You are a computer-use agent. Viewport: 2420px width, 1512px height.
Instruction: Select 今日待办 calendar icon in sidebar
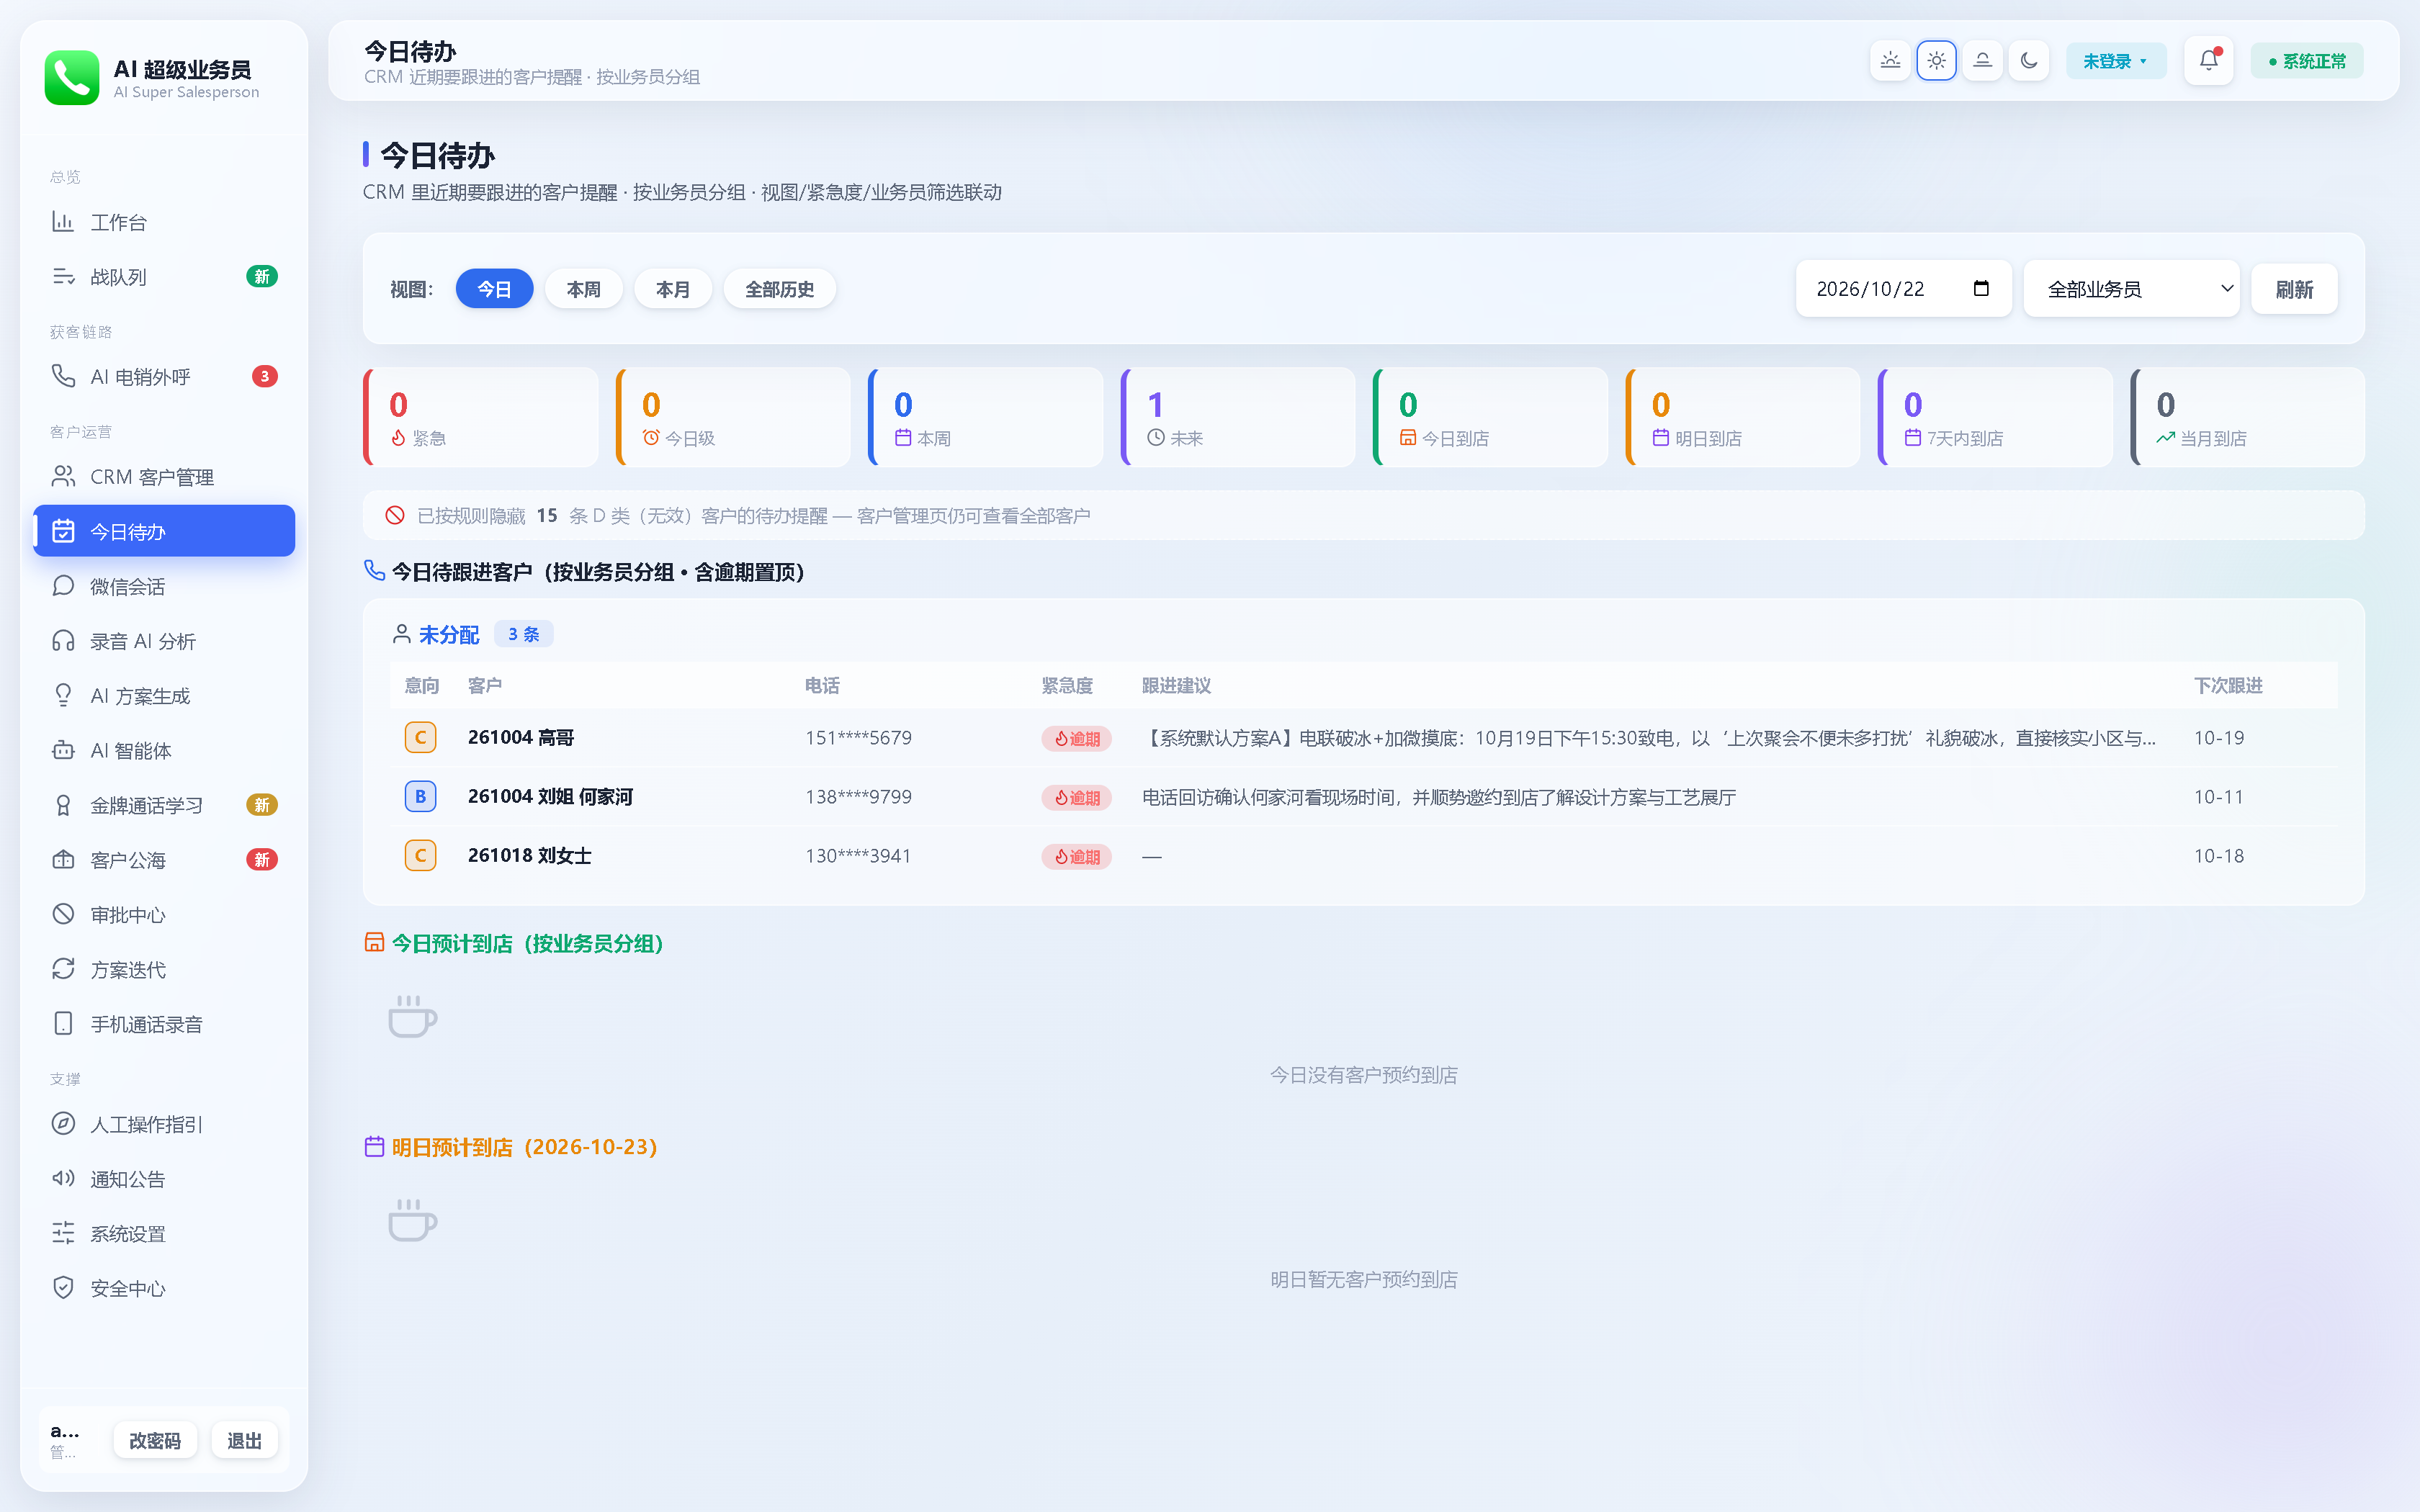[63, 531]
